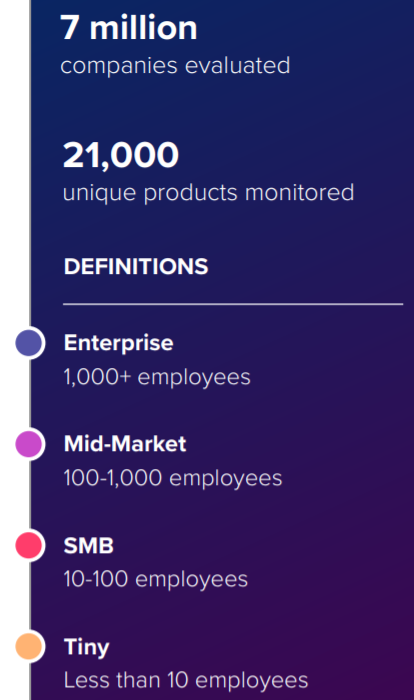Select the 10-100 employees description

pos(155,579)
